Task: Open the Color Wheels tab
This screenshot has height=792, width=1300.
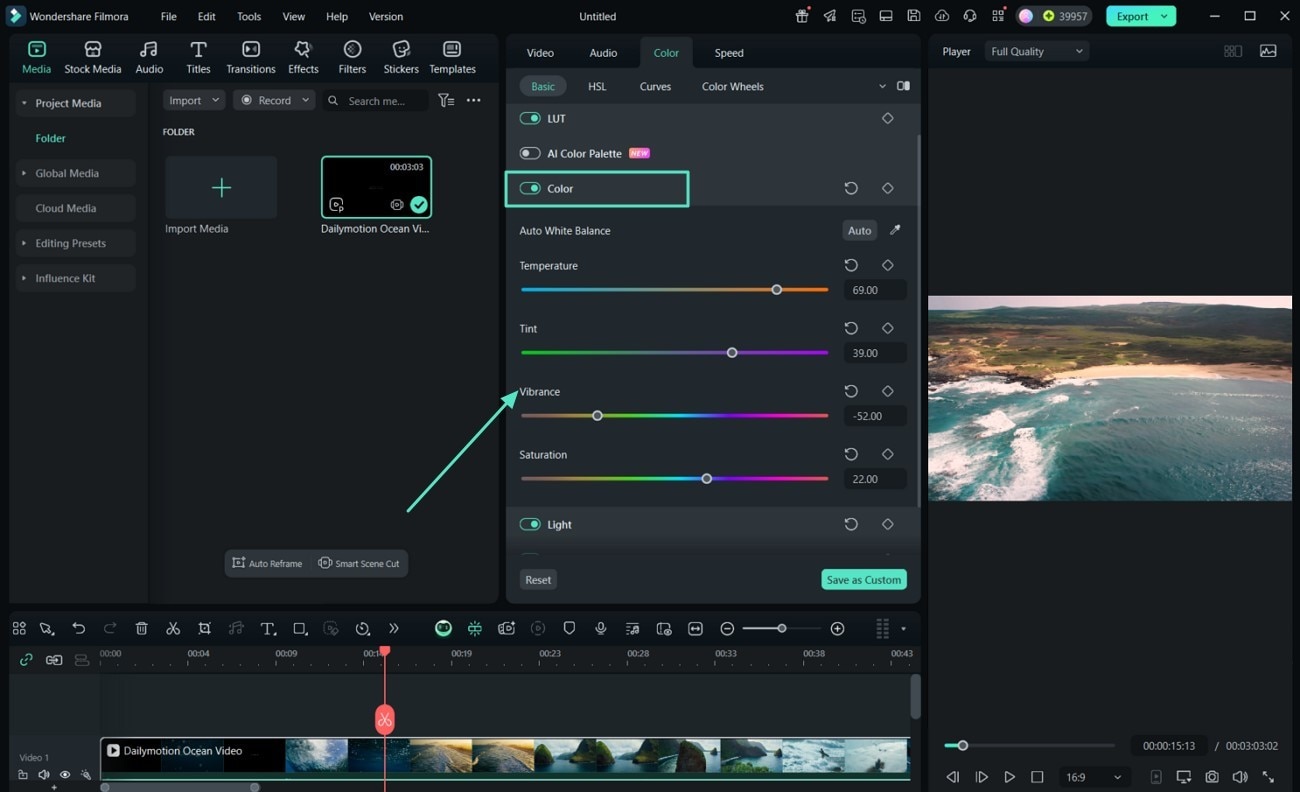Action: (x=733, y=86)
